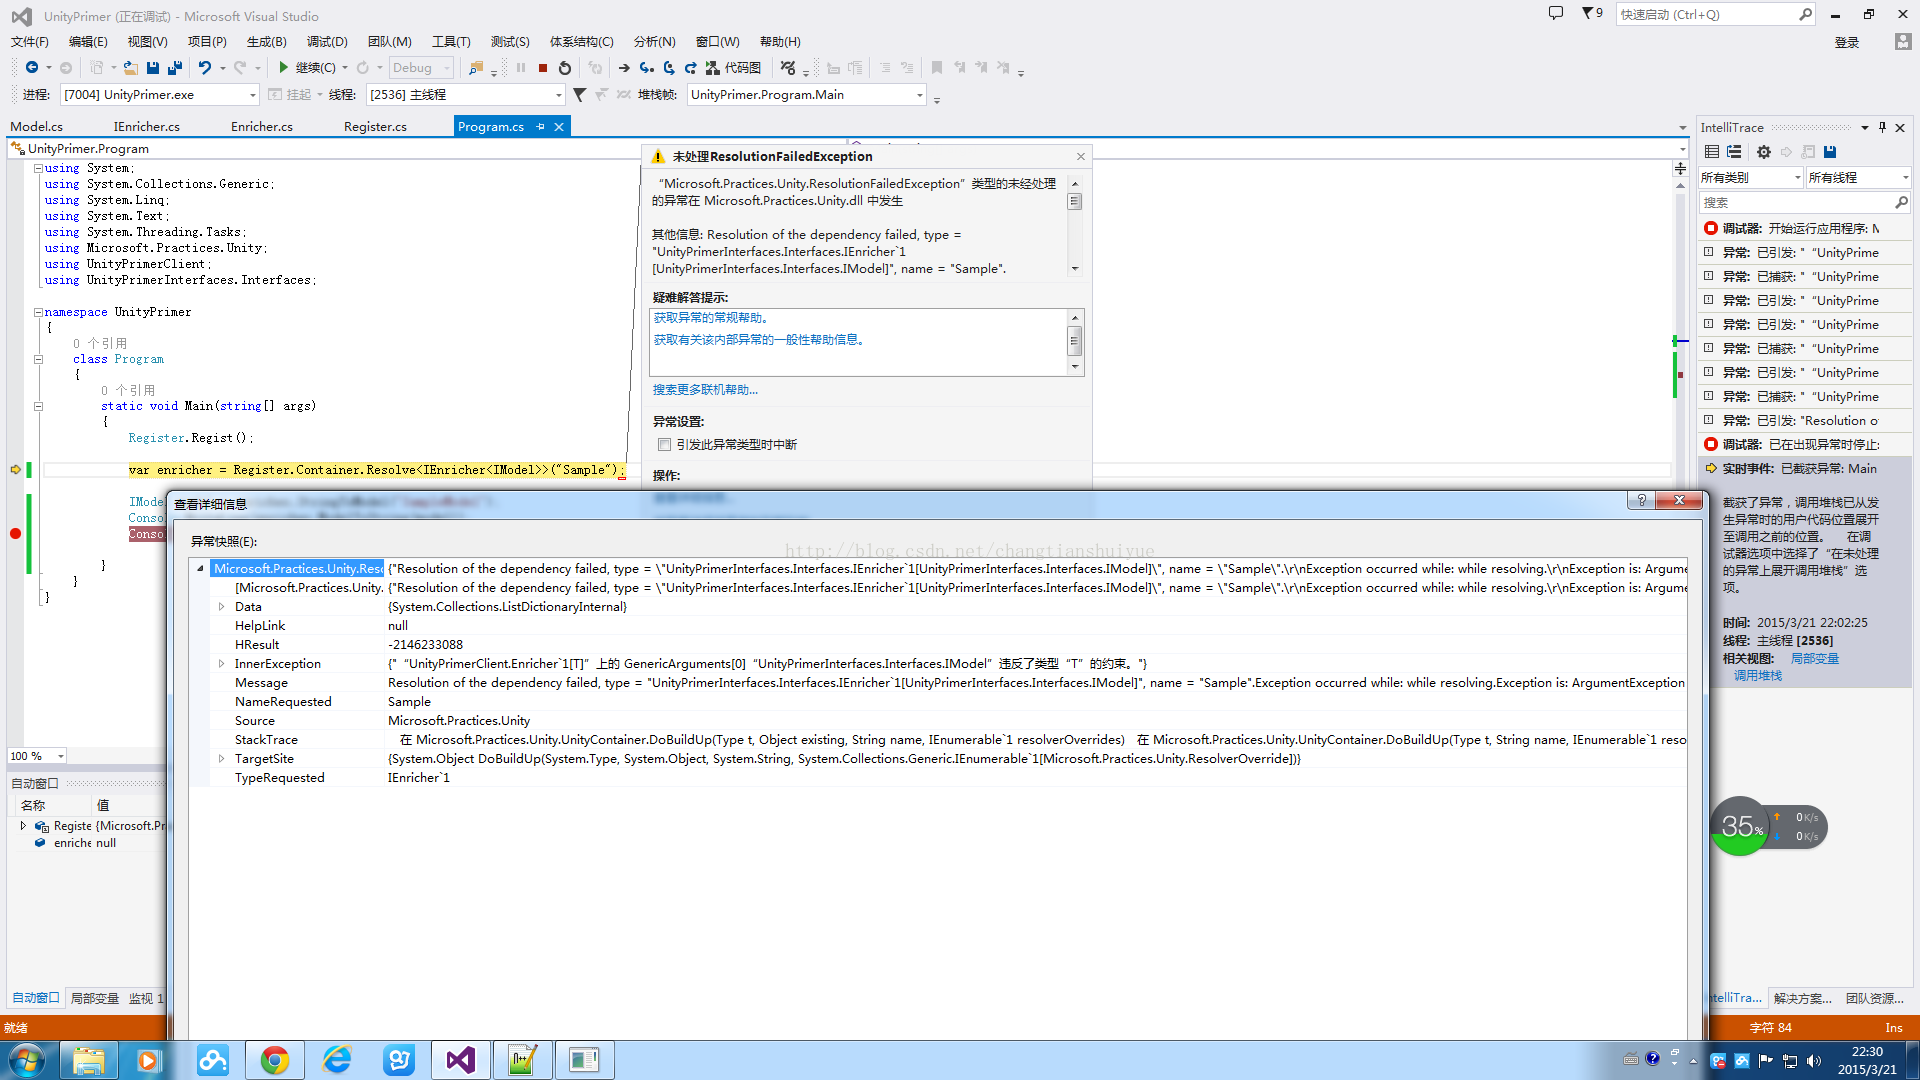Step out of the current method
1920x1080 pixels.
pos(691,68)
